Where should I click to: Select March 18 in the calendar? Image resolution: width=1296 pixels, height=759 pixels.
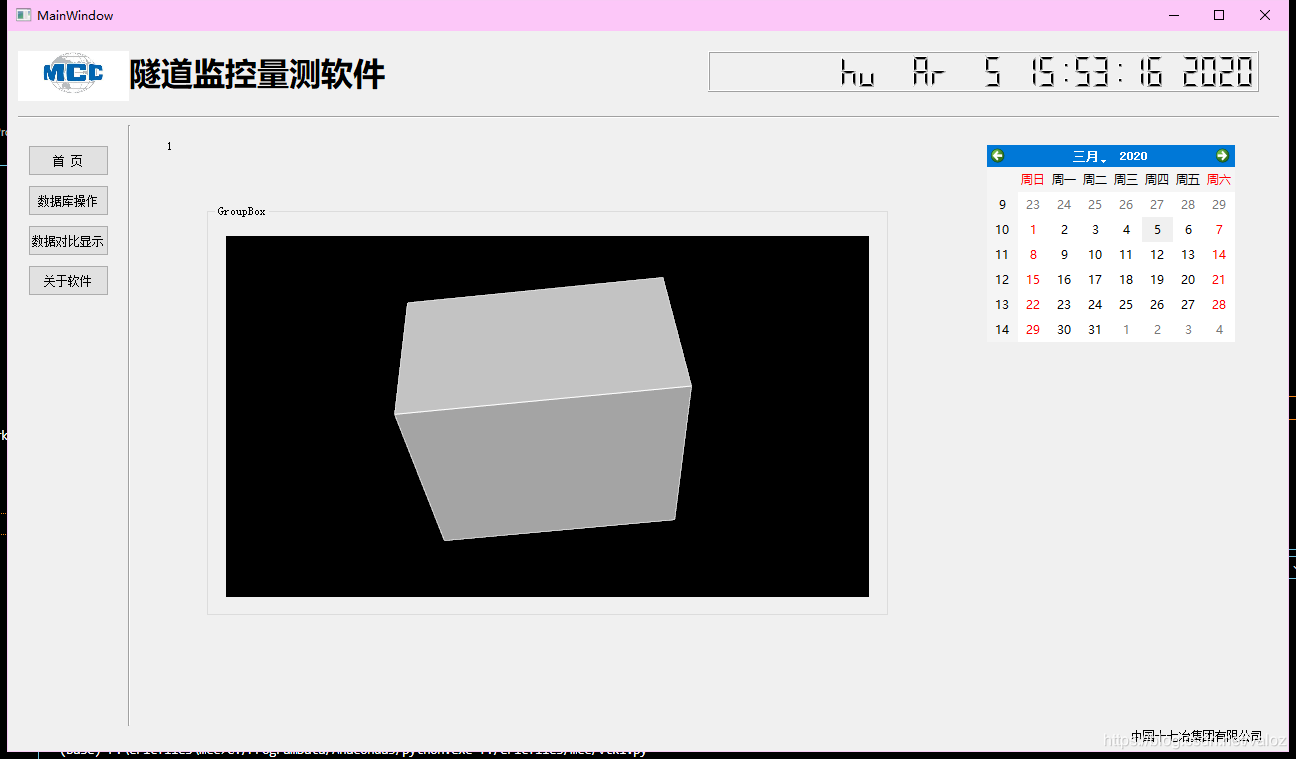click(x=1126, y=279)
